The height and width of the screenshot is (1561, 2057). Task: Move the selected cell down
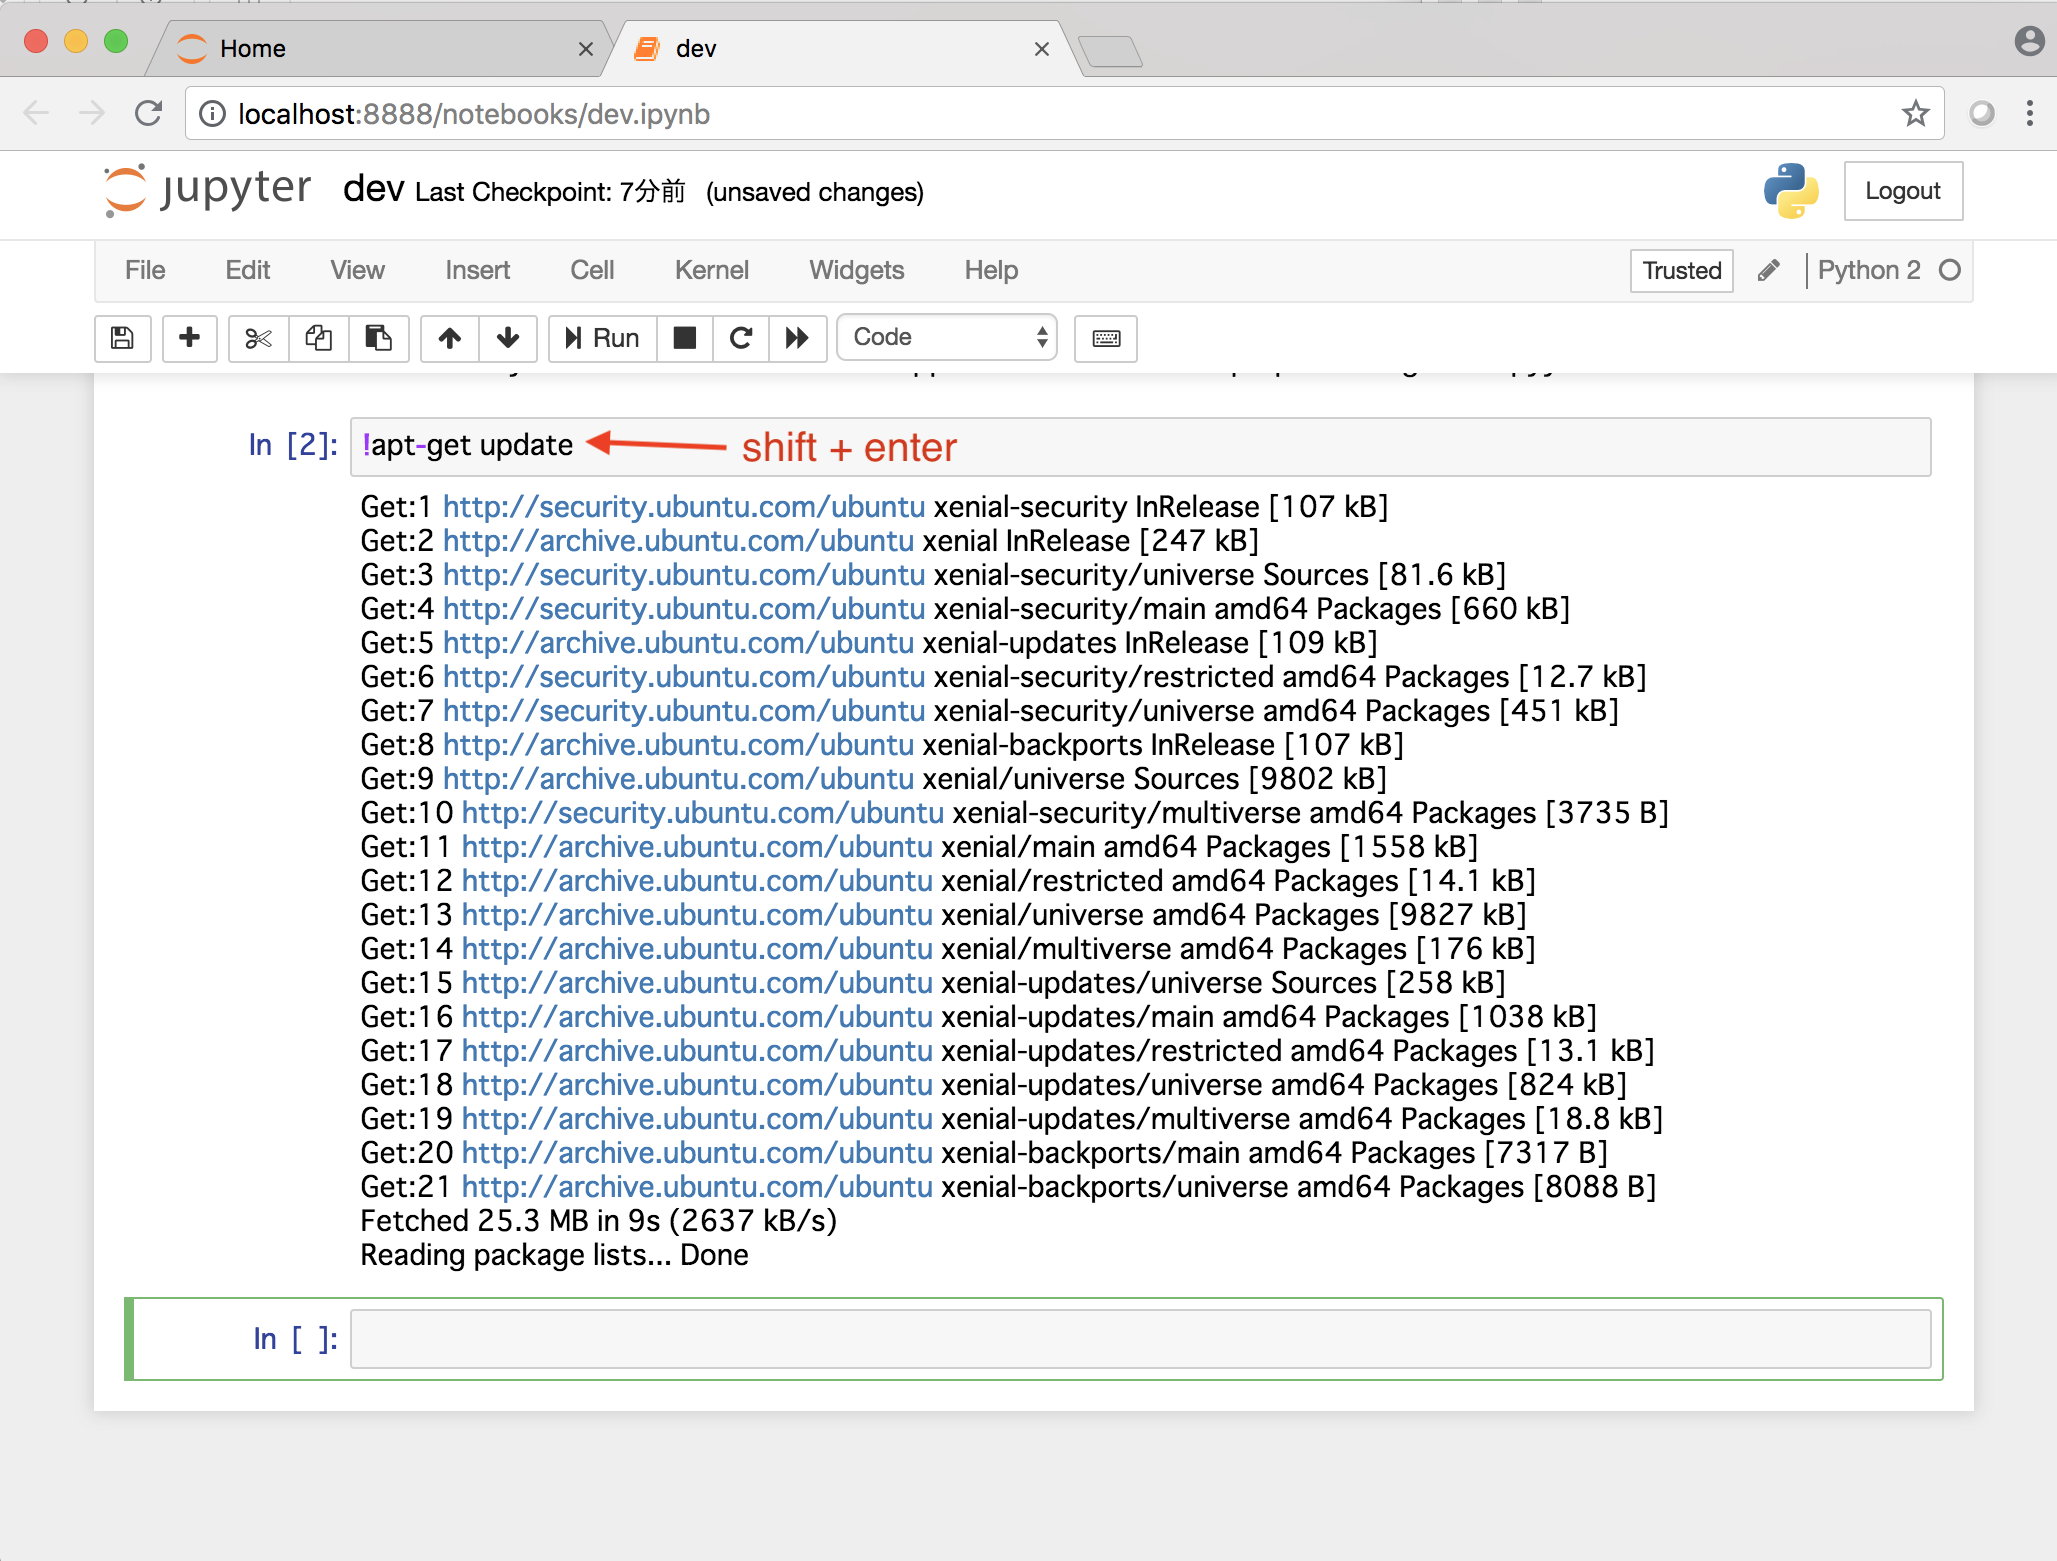508,338
